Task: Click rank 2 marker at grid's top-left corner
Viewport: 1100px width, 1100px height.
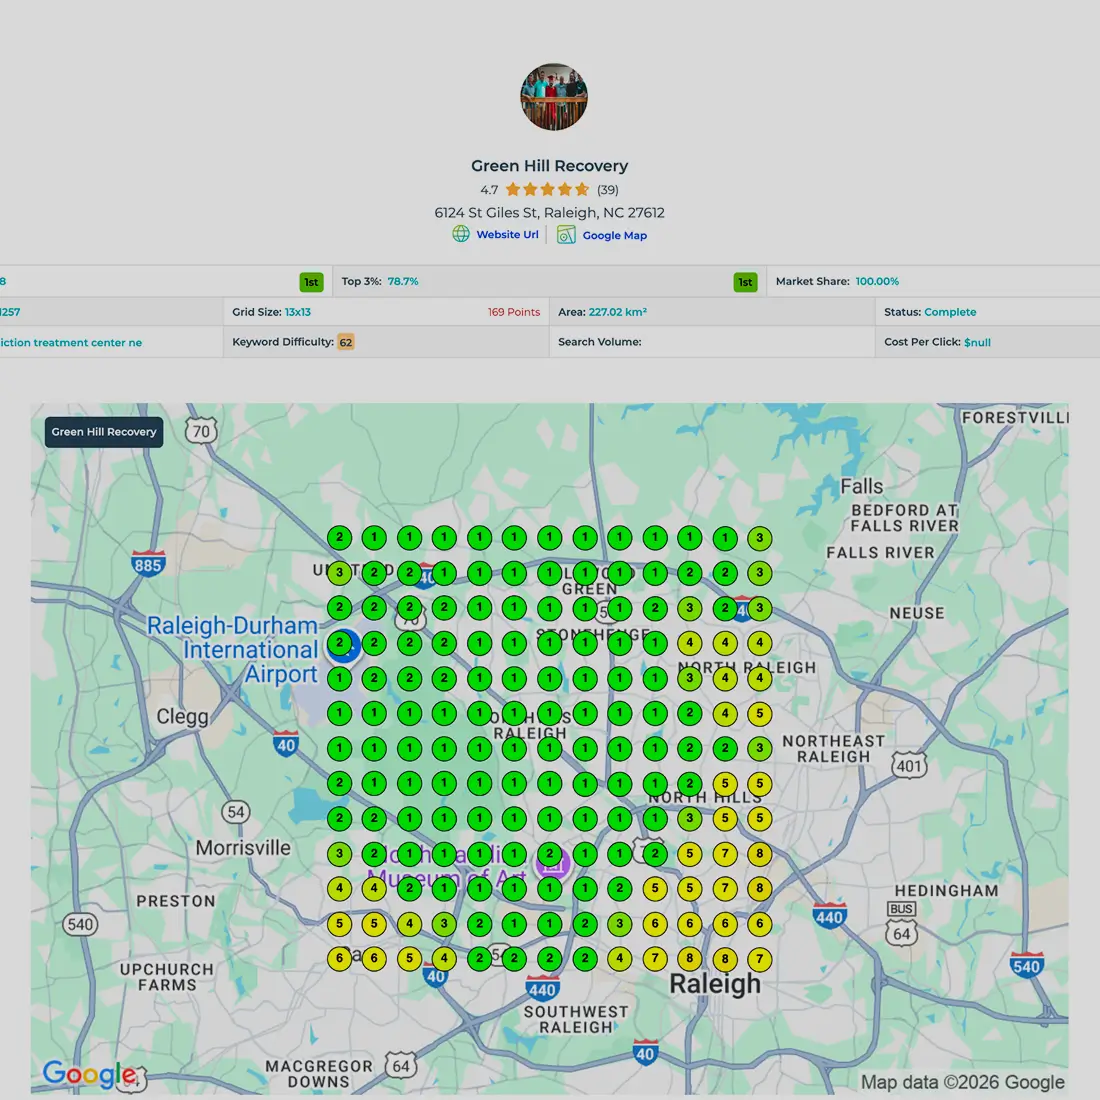Action: pyautogui.click(x=340, y=538)
